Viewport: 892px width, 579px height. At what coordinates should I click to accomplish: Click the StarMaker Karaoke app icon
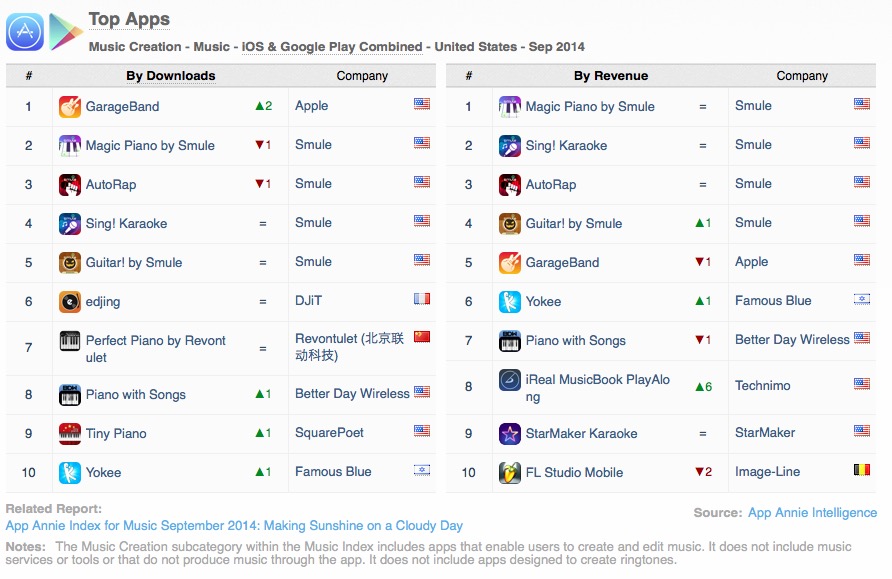(x=509, y=433)
